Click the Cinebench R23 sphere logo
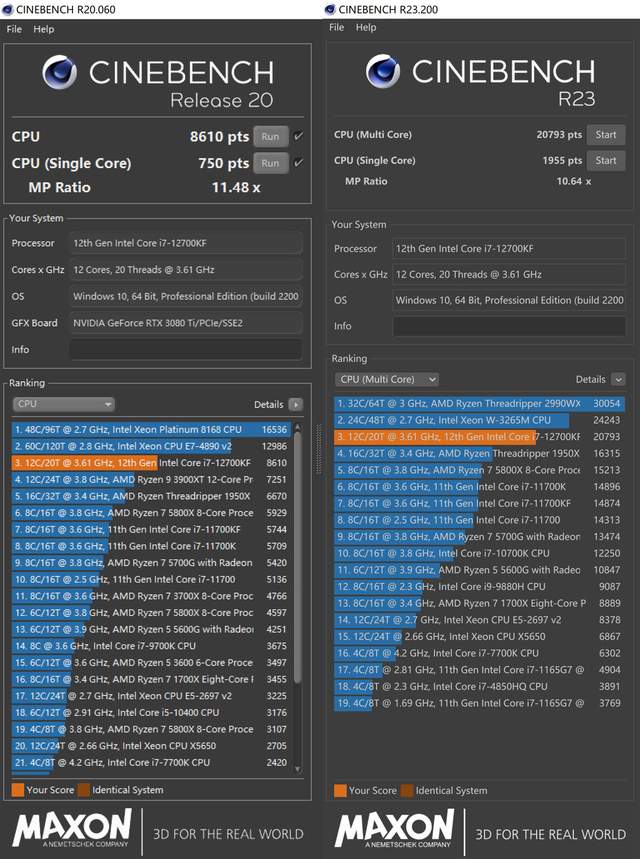The width and height of the screenshot is (640, 859). pos(383,72)
